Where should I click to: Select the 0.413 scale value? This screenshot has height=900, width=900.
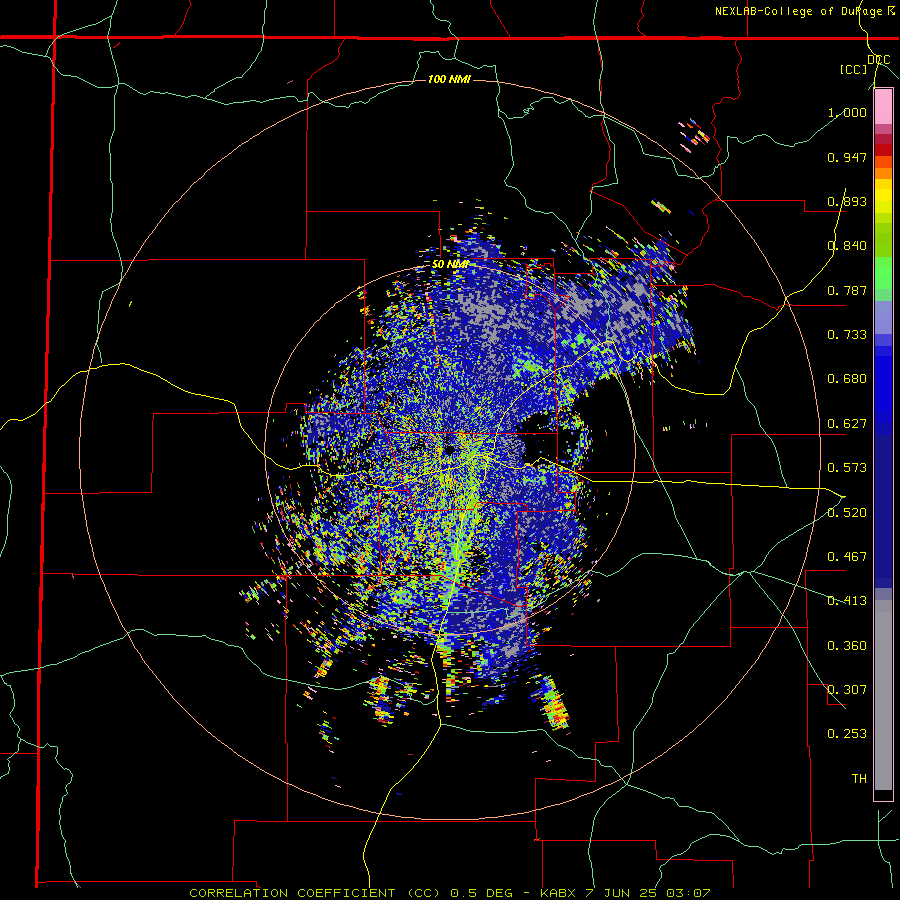(847, 601)
